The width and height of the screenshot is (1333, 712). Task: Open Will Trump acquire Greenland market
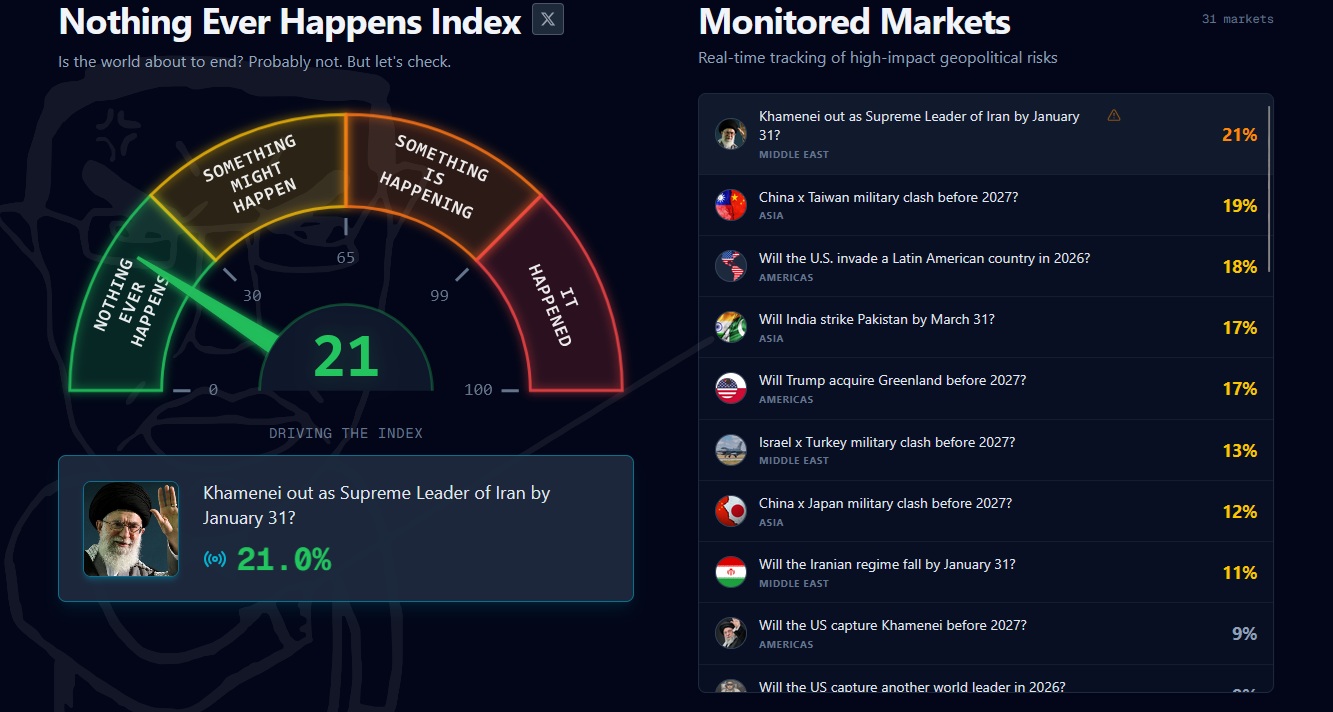[x=985, y=388]
